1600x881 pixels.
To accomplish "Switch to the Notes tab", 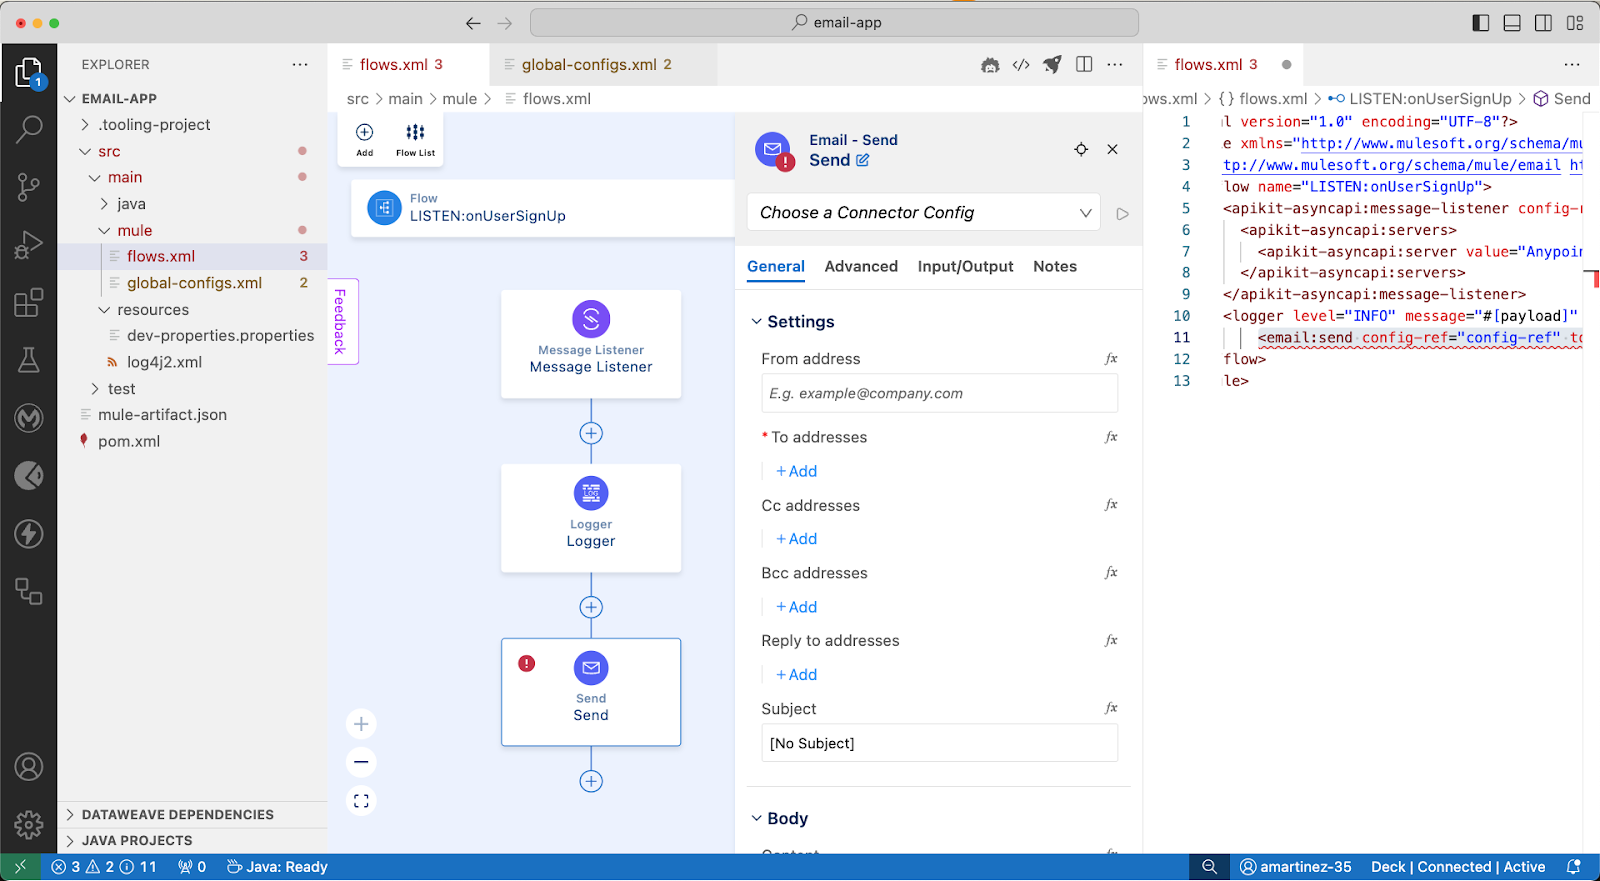I will click(1055, 266).
